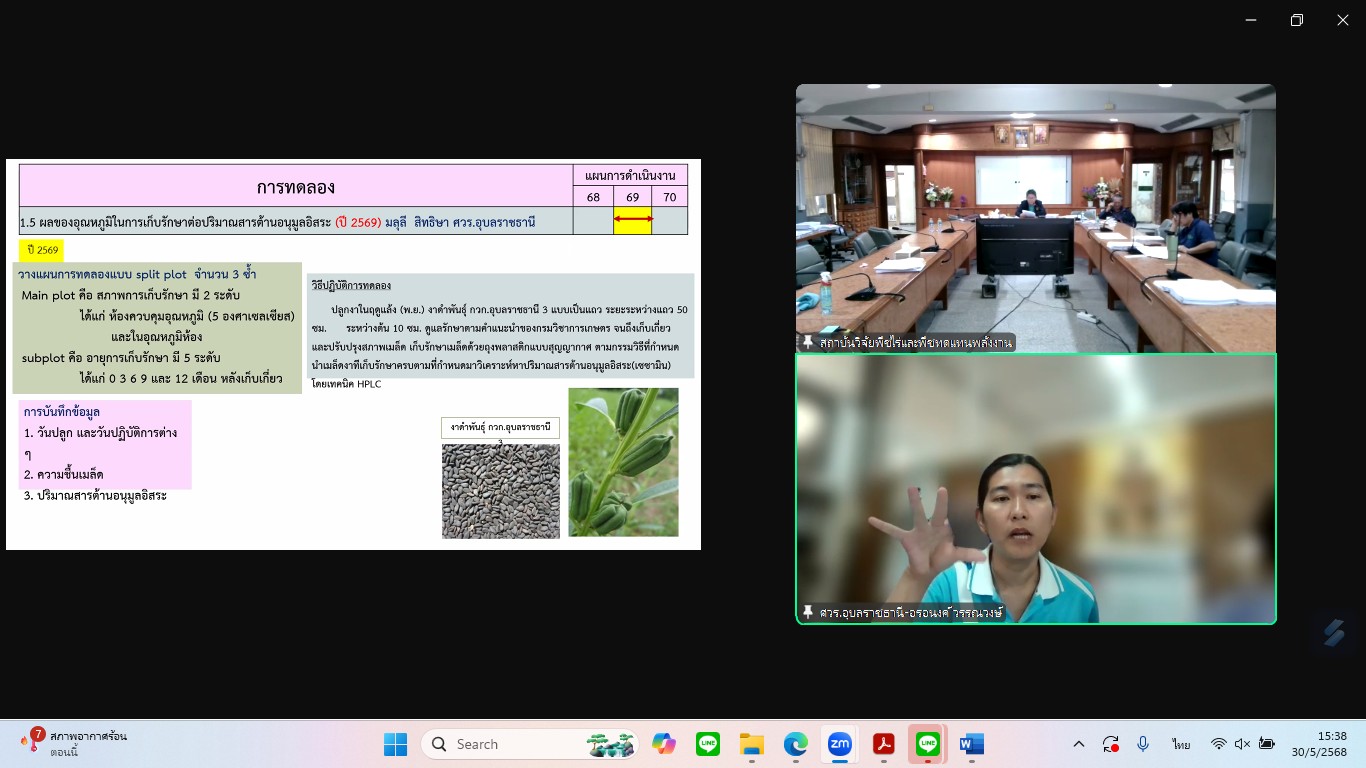This screenshot has height=768, width=1366.
Task: Click the floating icon at bottom-right corner
Action: 1333,632
